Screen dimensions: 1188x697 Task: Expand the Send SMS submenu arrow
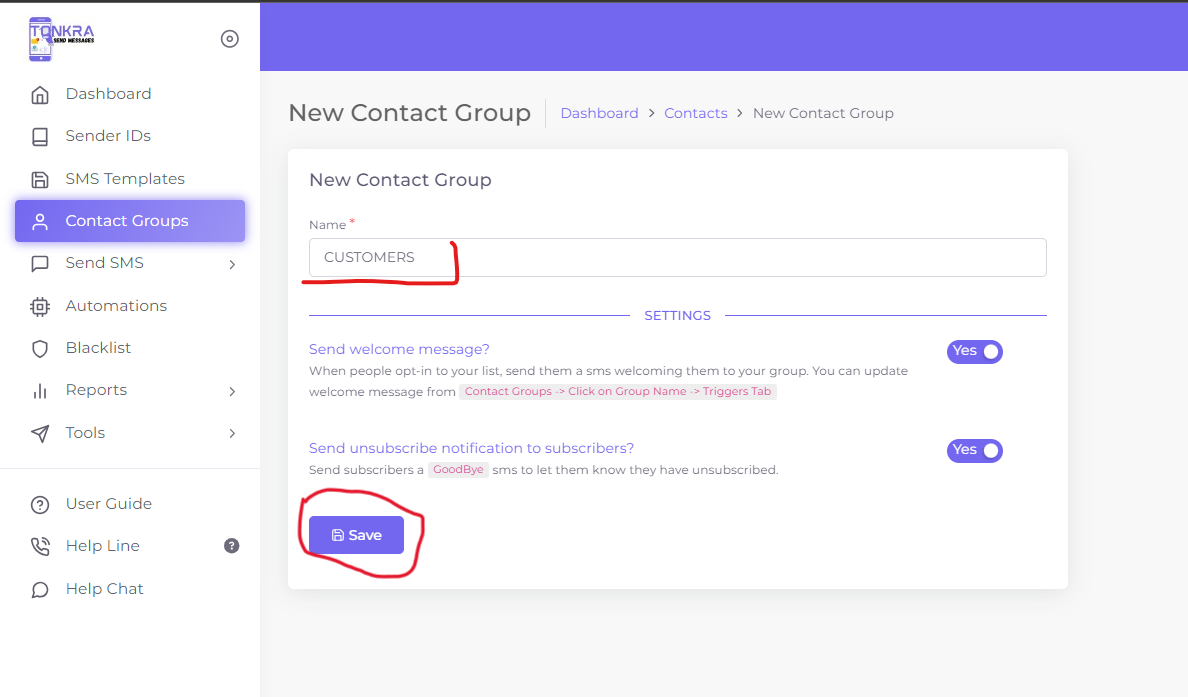pyautogui.click(x=232, y=265)
